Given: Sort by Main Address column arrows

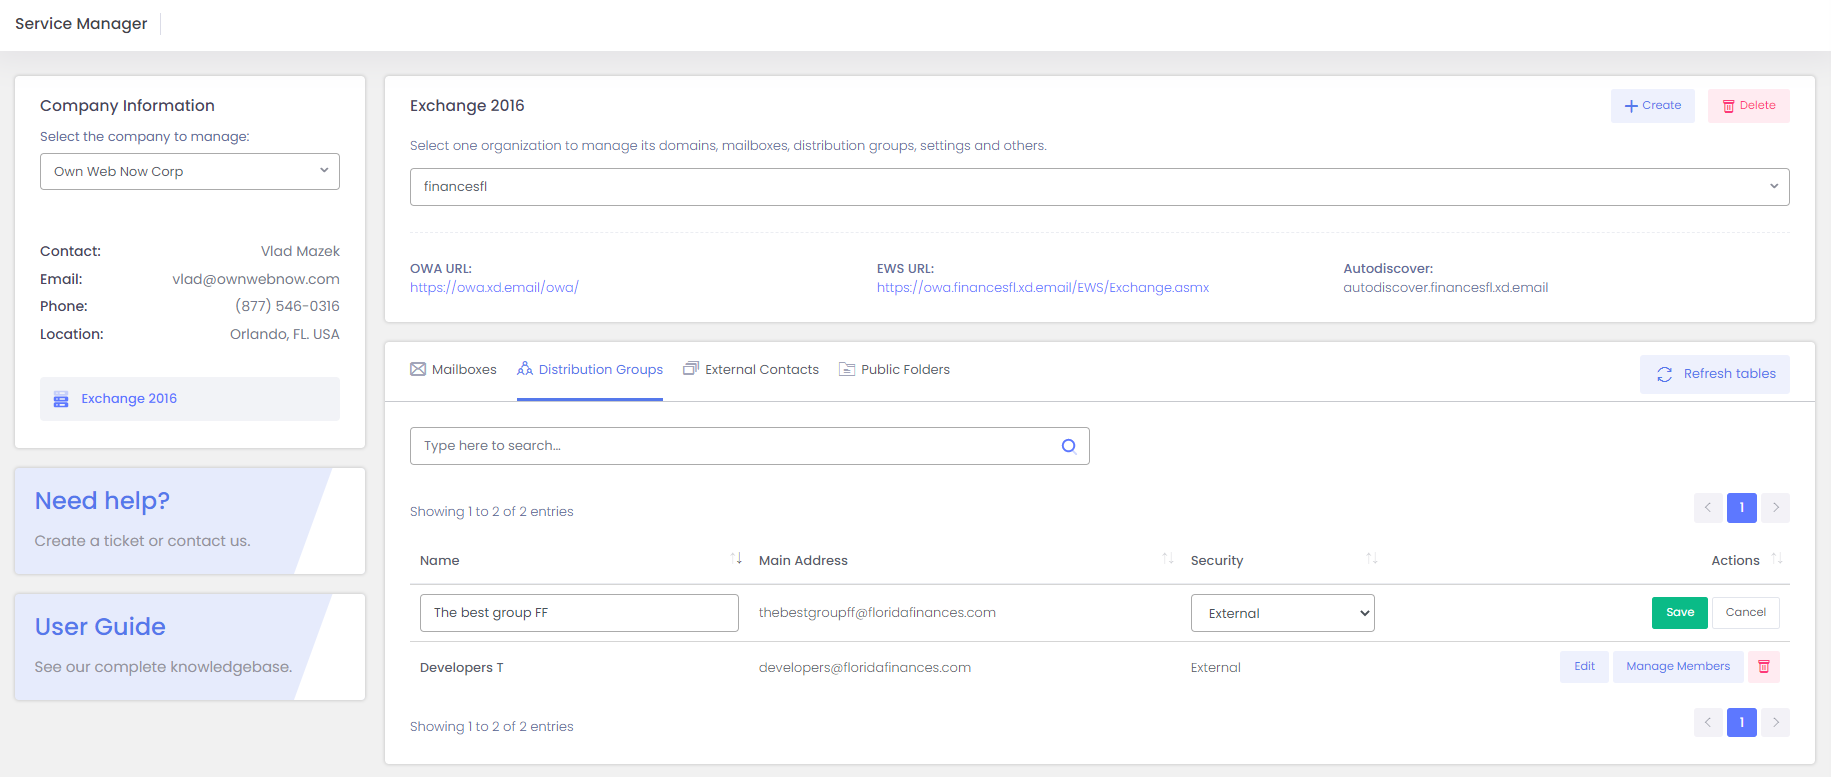Looking at the screenshot, I should coord(1167,559).
